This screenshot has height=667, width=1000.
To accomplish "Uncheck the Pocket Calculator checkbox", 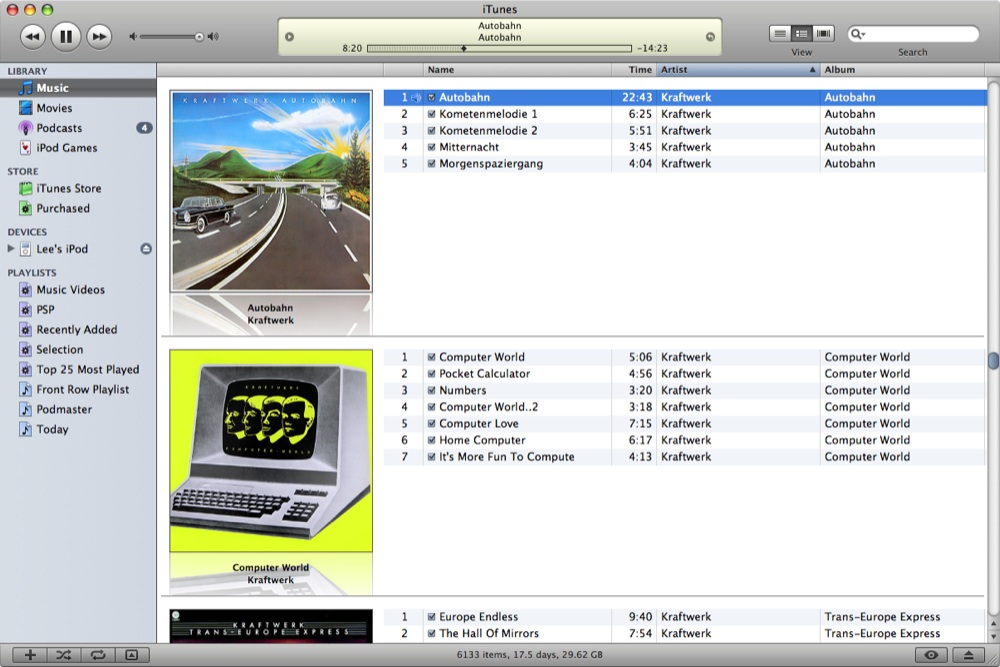I will click(431, 374).
